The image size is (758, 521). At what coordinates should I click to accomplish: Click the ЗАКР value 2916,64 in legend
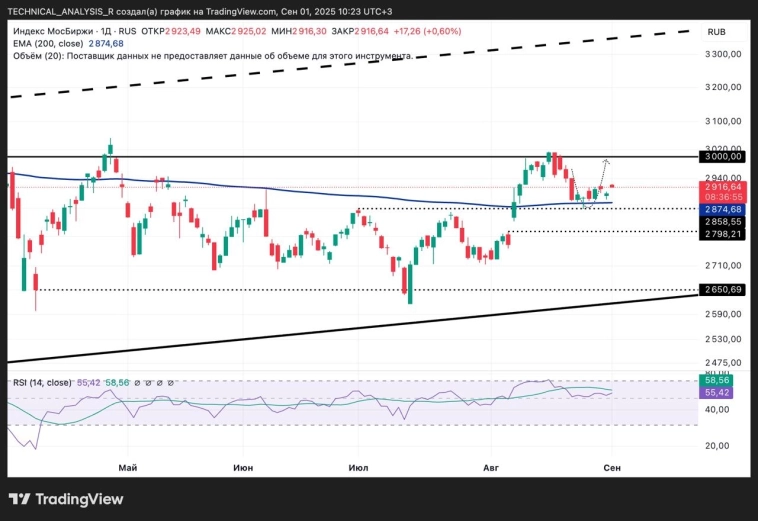371,31
